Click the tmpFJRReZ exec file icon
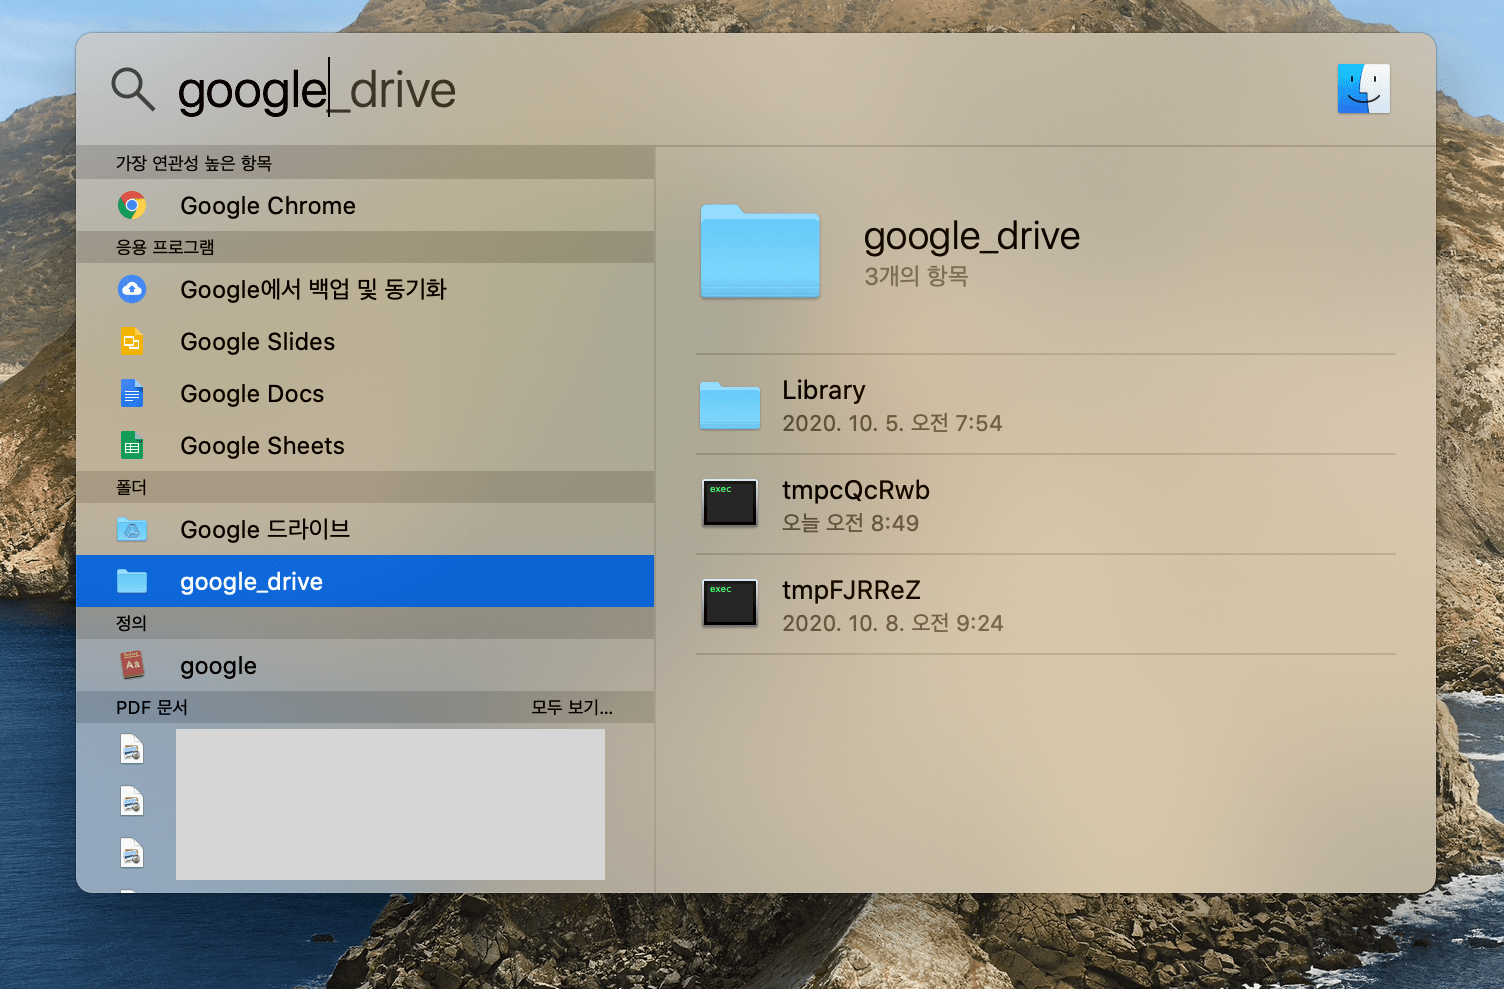This screenshot has height=989, width=1504. pos(730,603)
